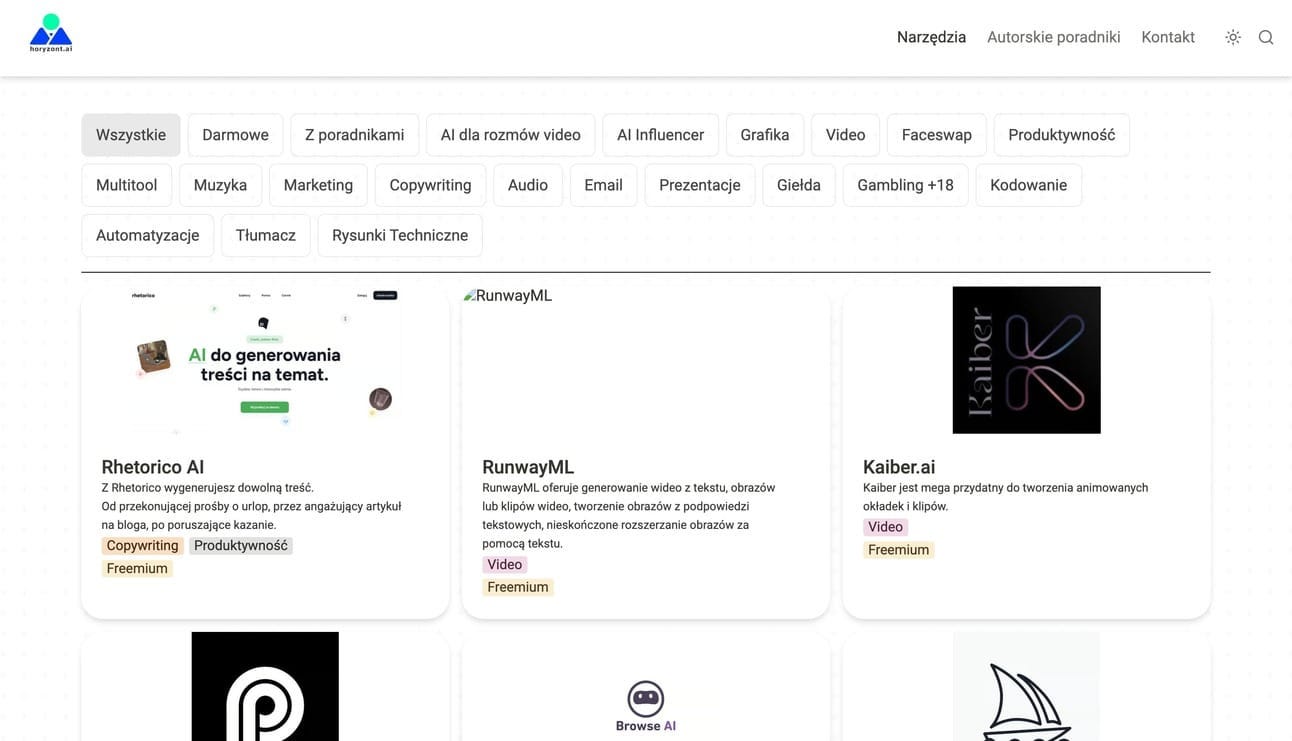Click the RunwayML description paragraph
The image size is (1292, 741).
[x=629, y=516]
